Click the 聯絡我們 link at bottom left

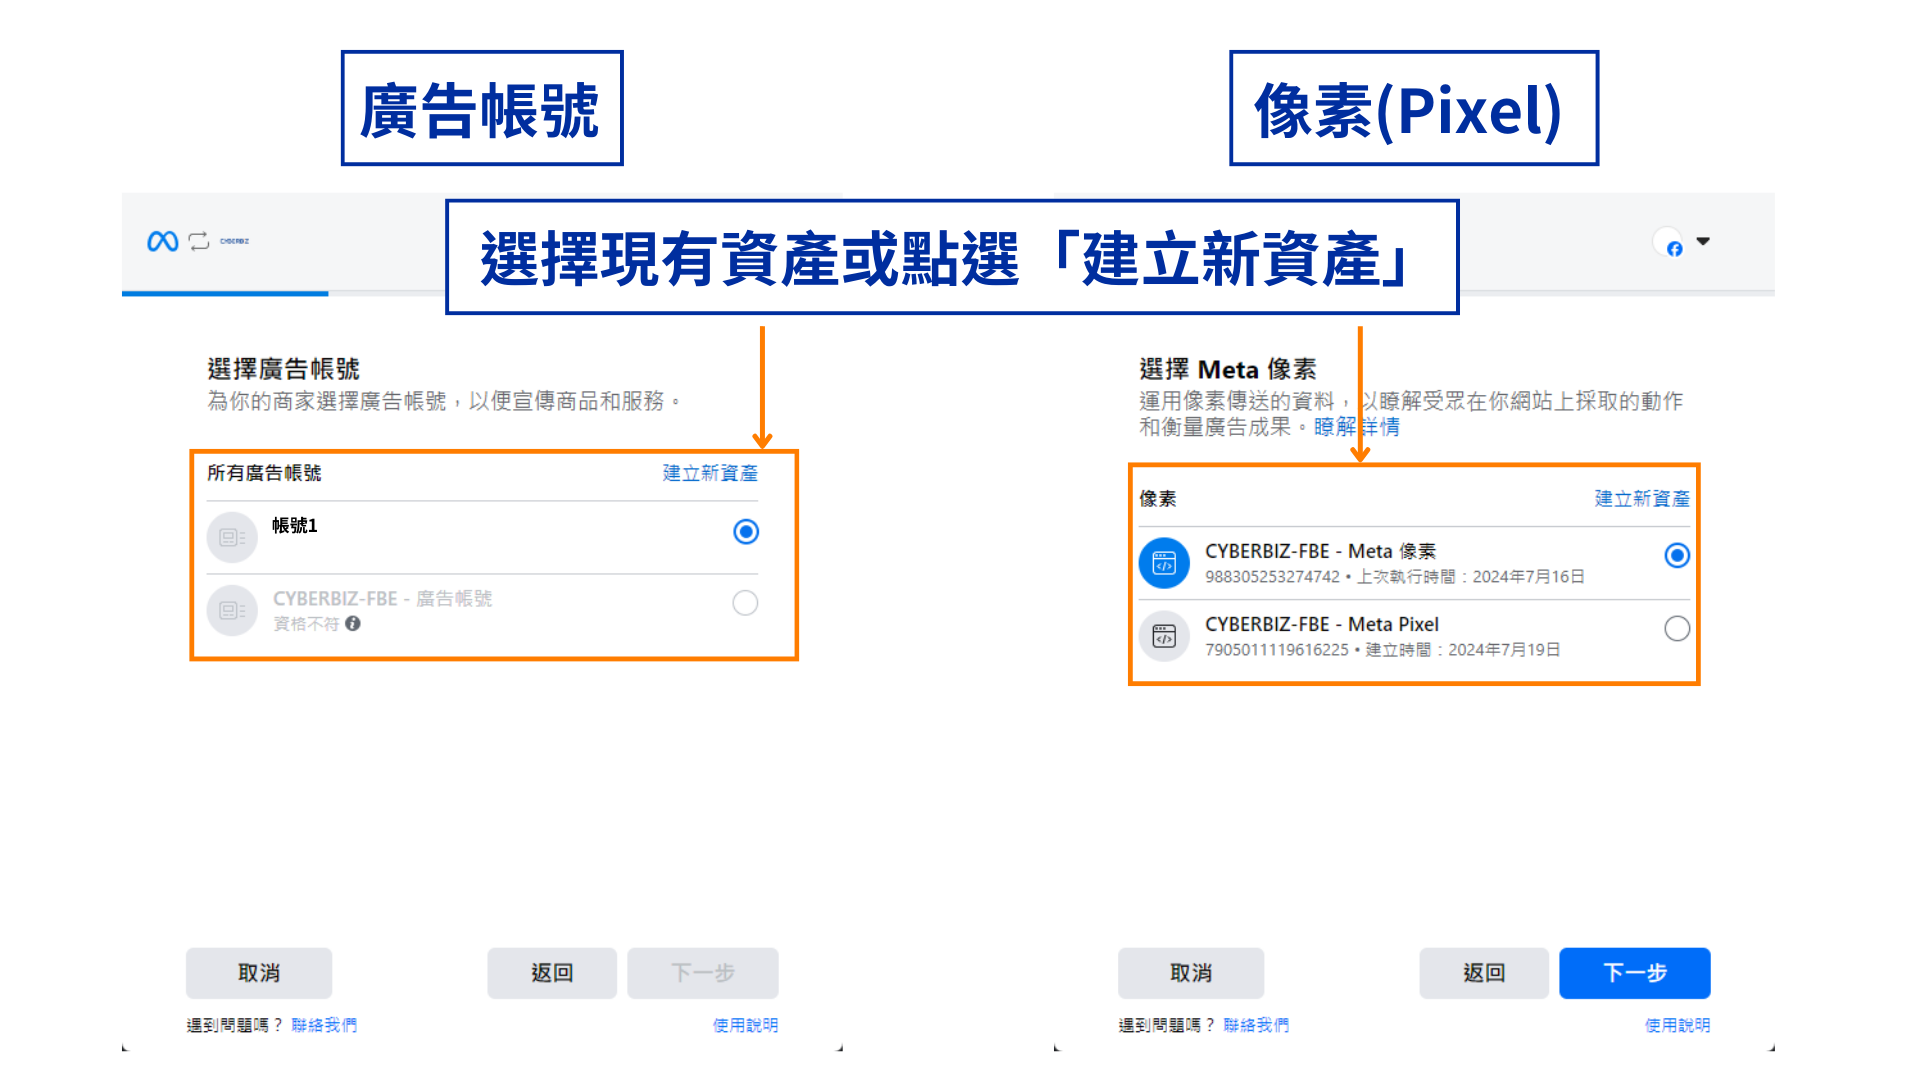tap(322, 1024)
